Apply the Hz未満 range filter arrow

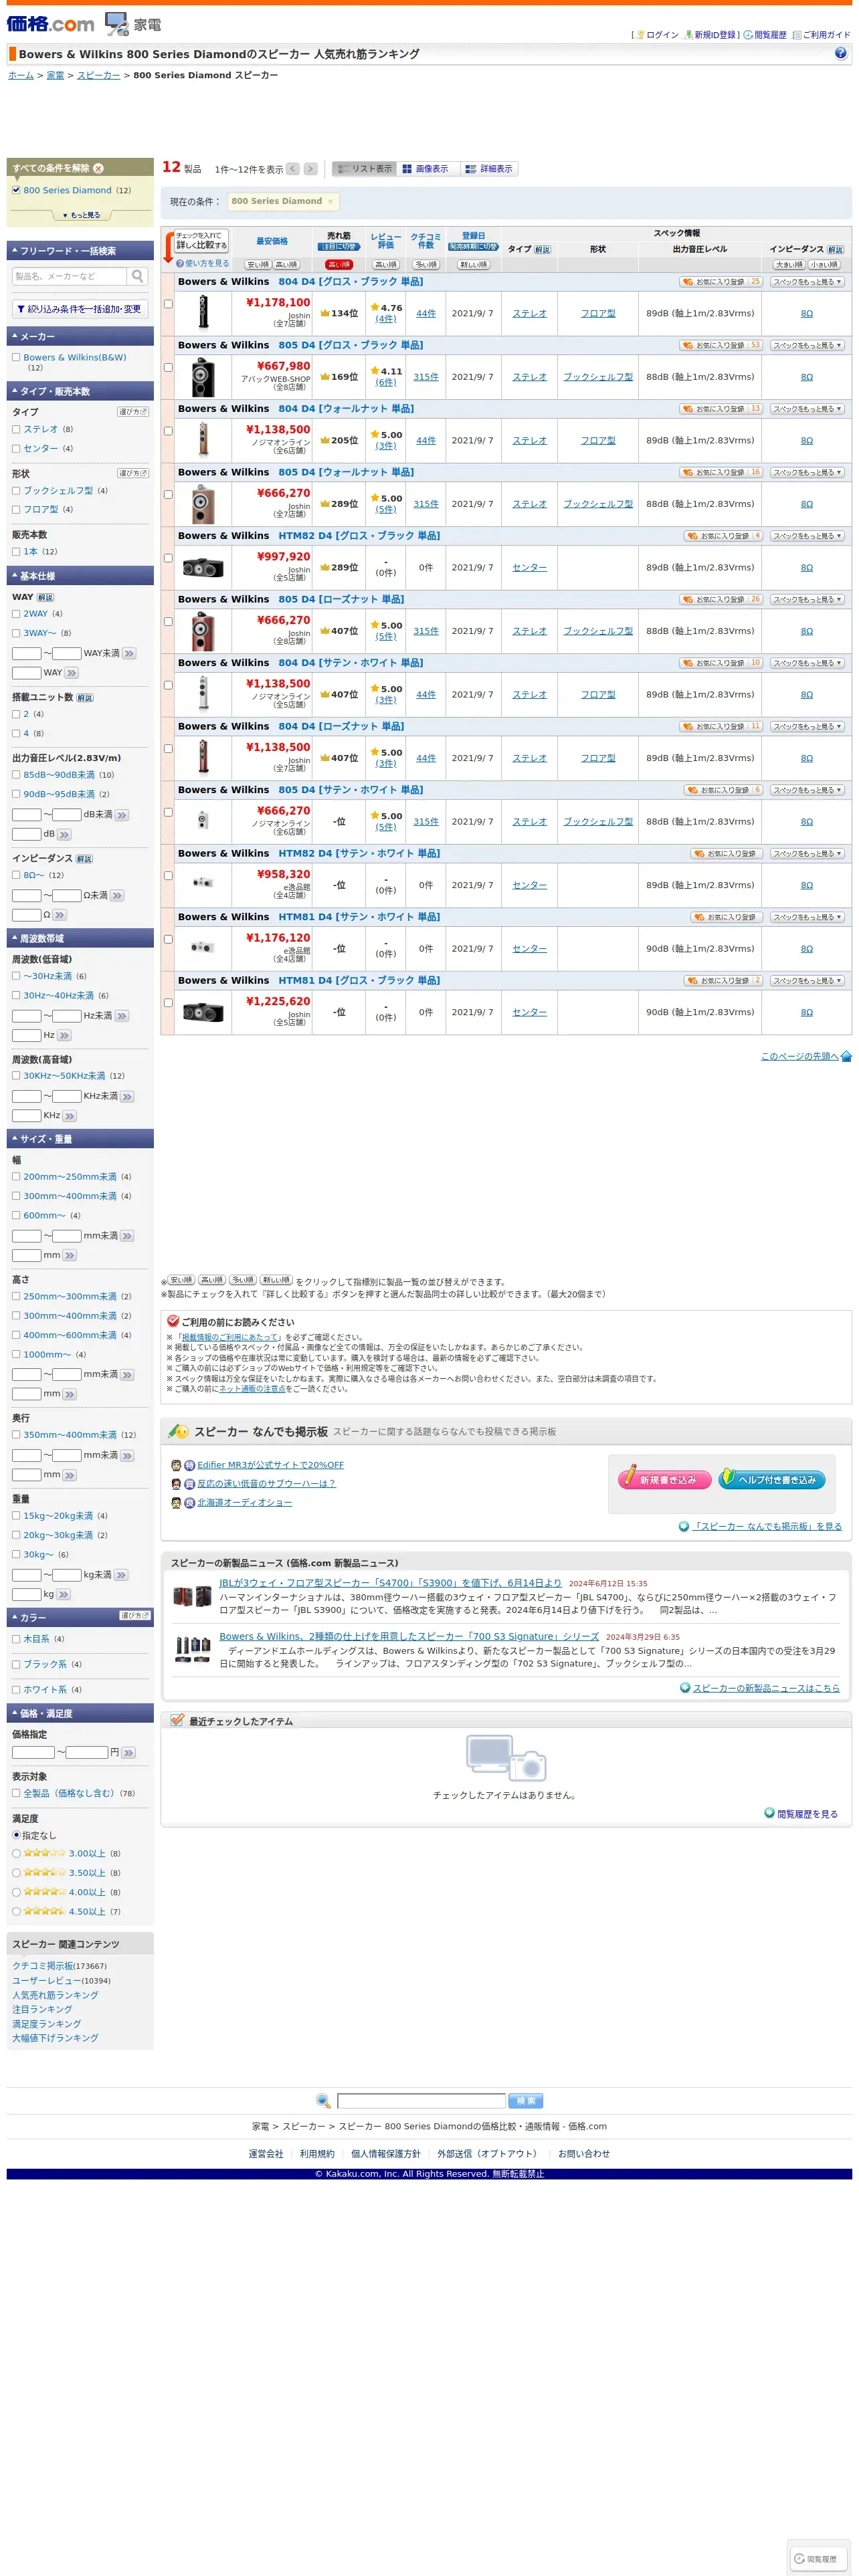click(122, 1016)
